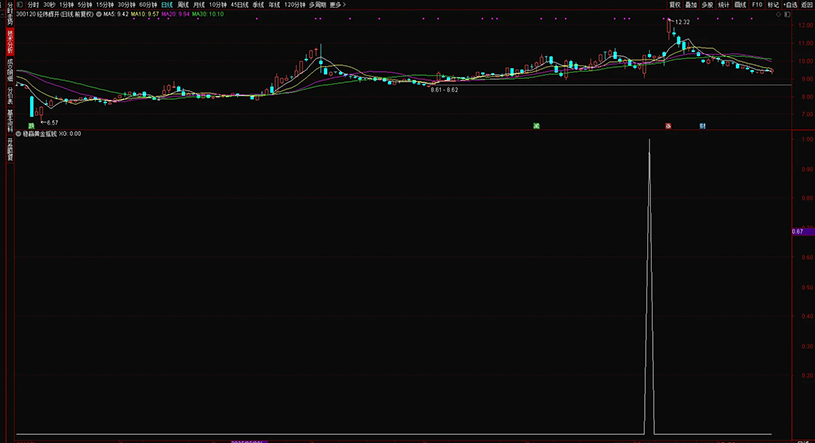Click the MA20: 9.94 label
The width and height of the screenshot is (815, 443).
175,15
